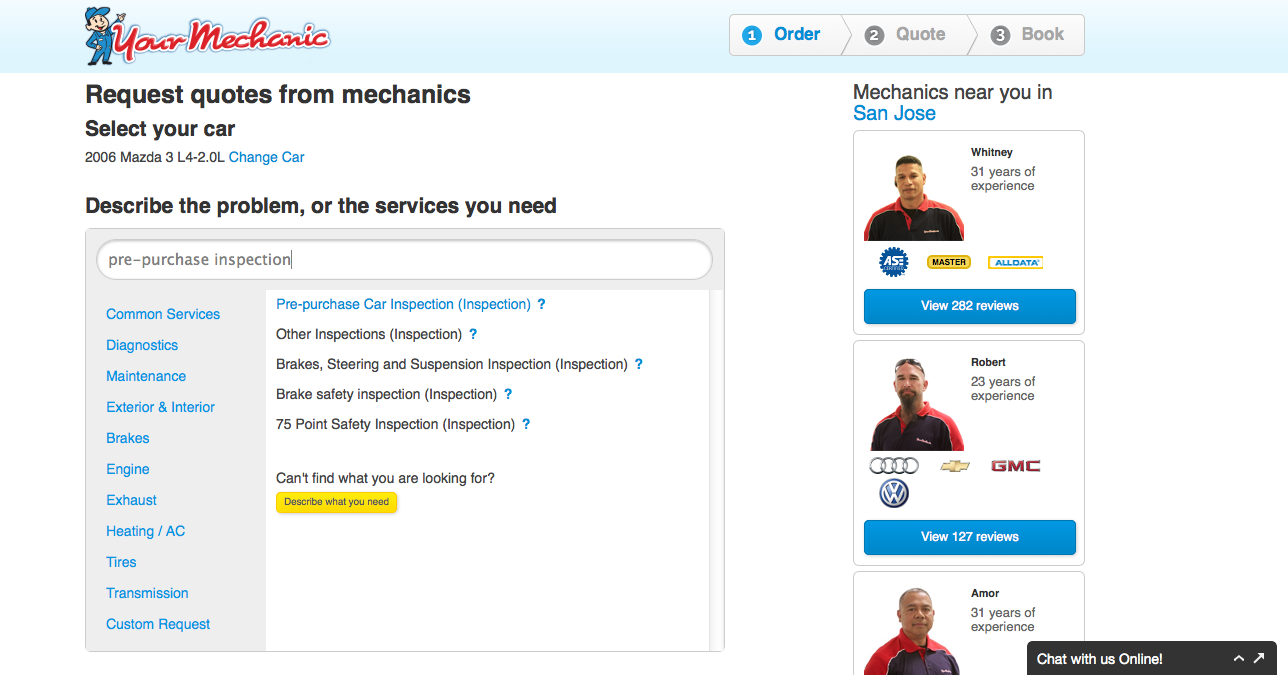1288x675 pixels.
Task: Click Whitney's Master badge
Action: (x=948, y=262)
